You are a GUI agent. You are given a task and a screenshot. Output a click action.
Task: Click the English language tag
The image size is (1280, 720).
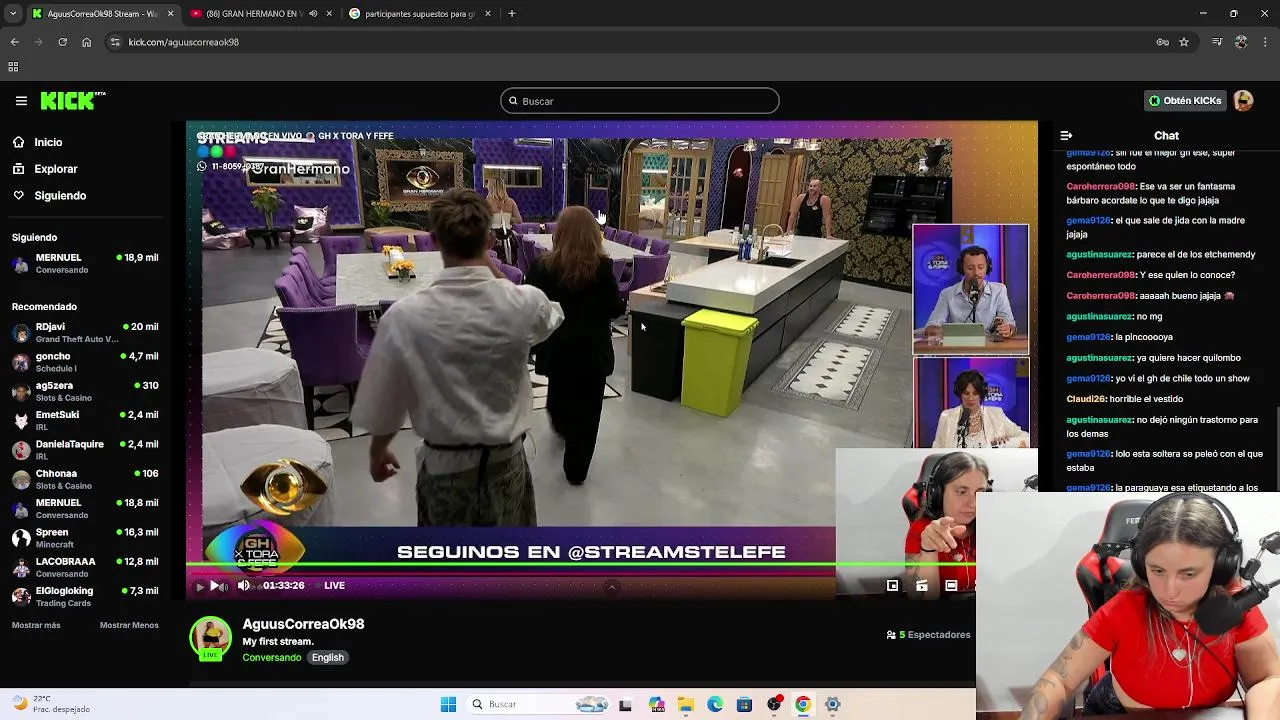tap(327, 658)
